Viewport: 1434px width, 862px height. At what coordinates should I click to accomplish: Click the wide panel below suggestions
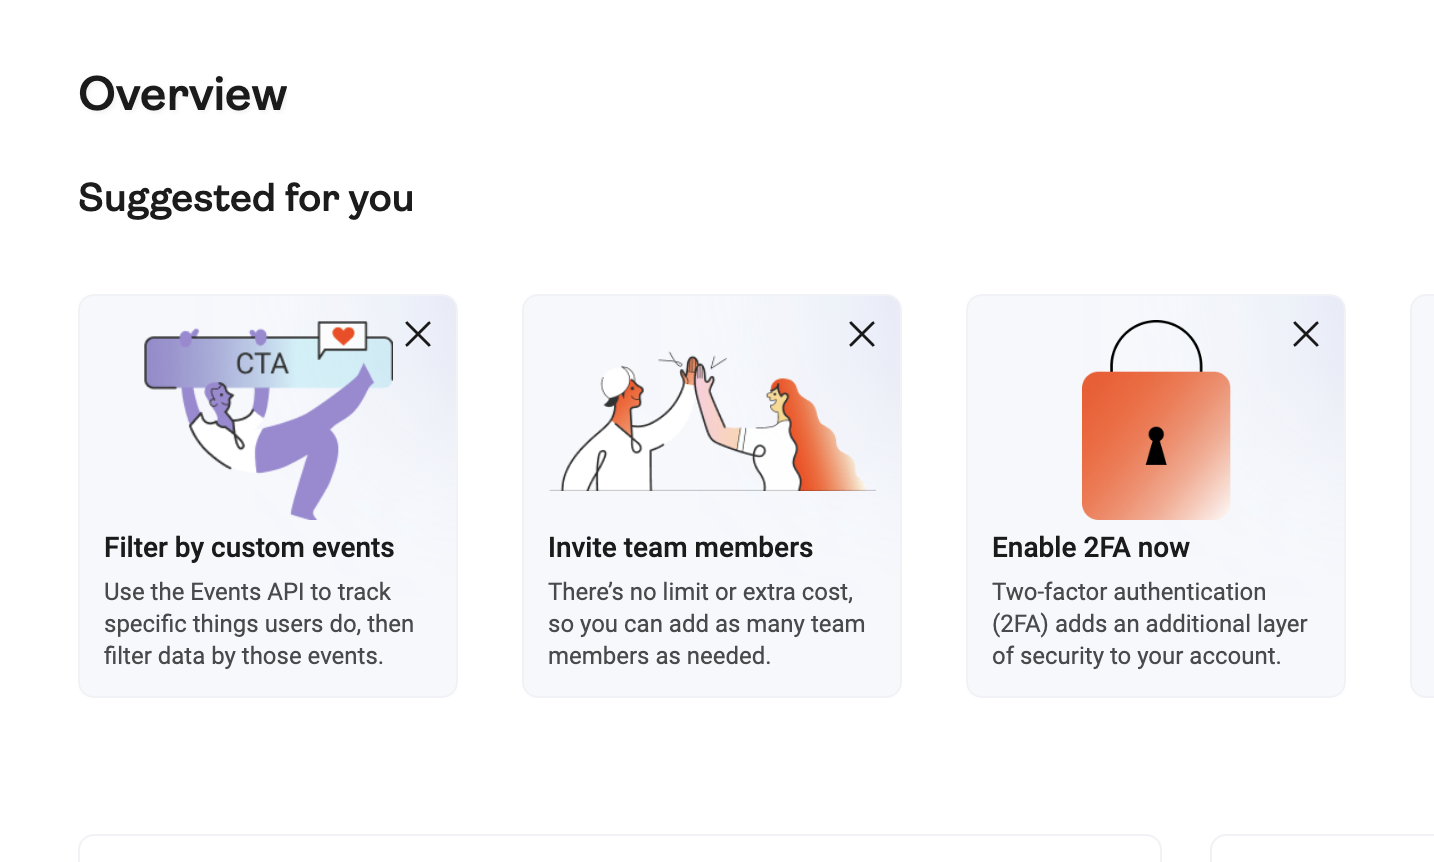620,849
